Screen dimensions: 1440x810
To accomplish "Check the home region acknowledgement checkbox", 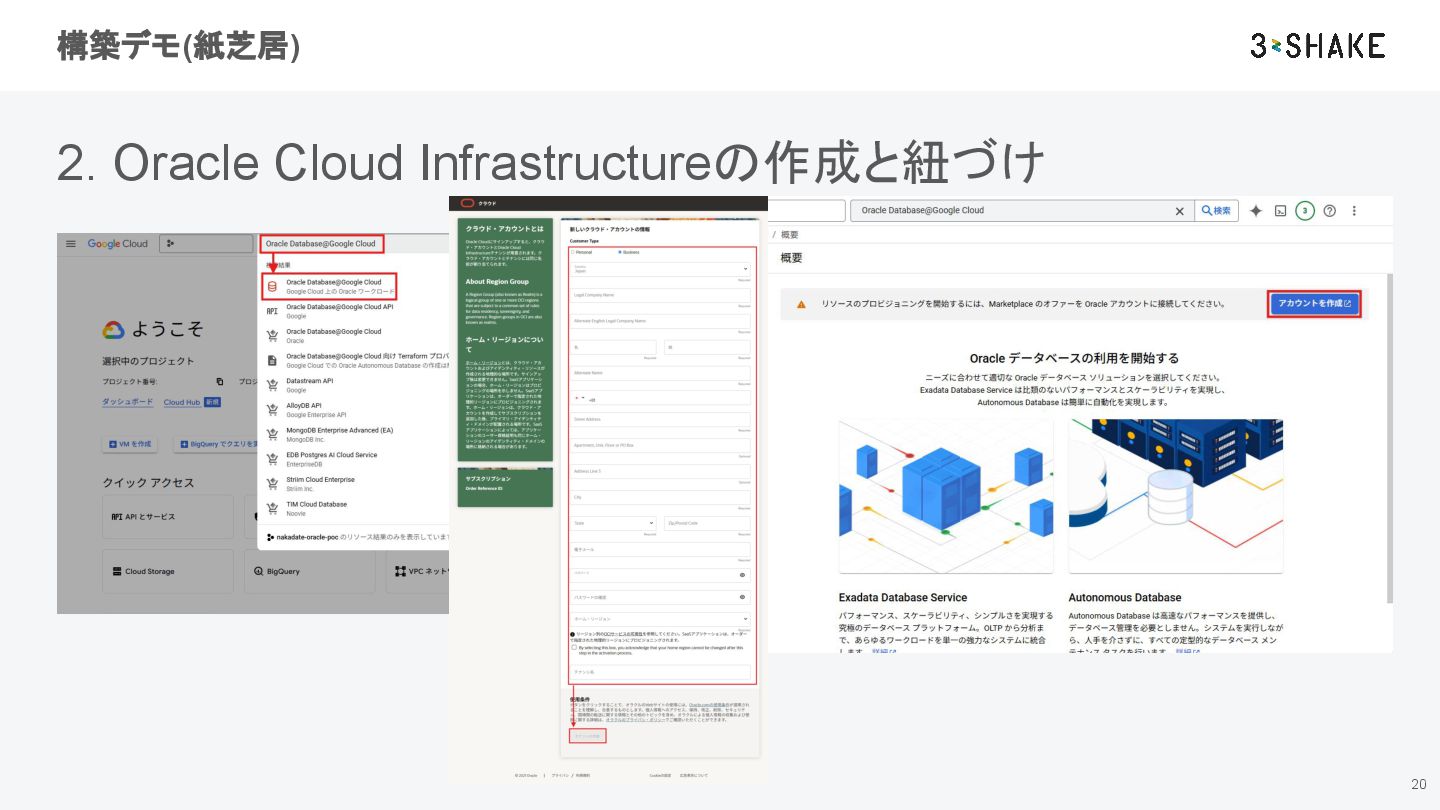I will tap(573, 647).
